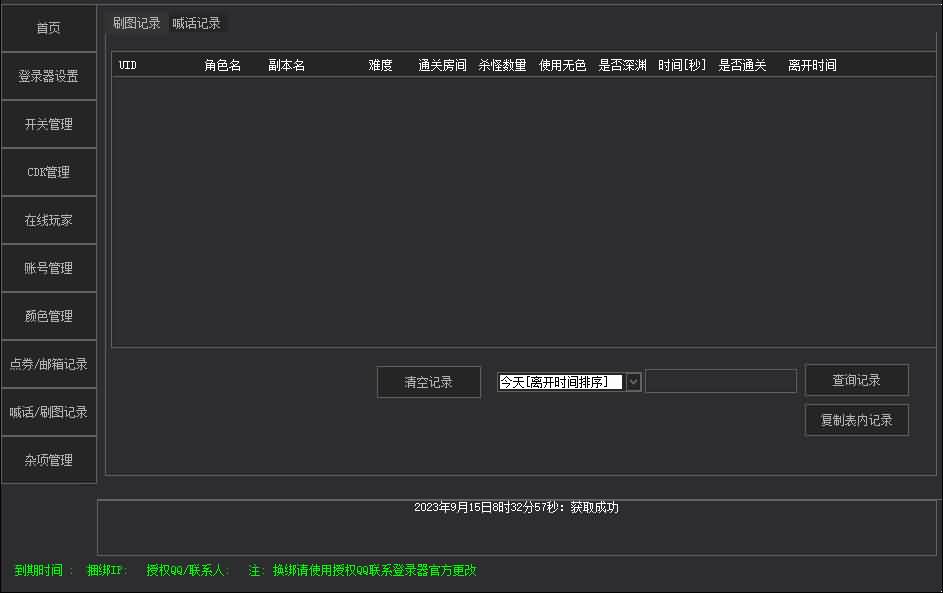Open 点券/邮箱记录 page

pyautogui.click(x=49, y=364)
